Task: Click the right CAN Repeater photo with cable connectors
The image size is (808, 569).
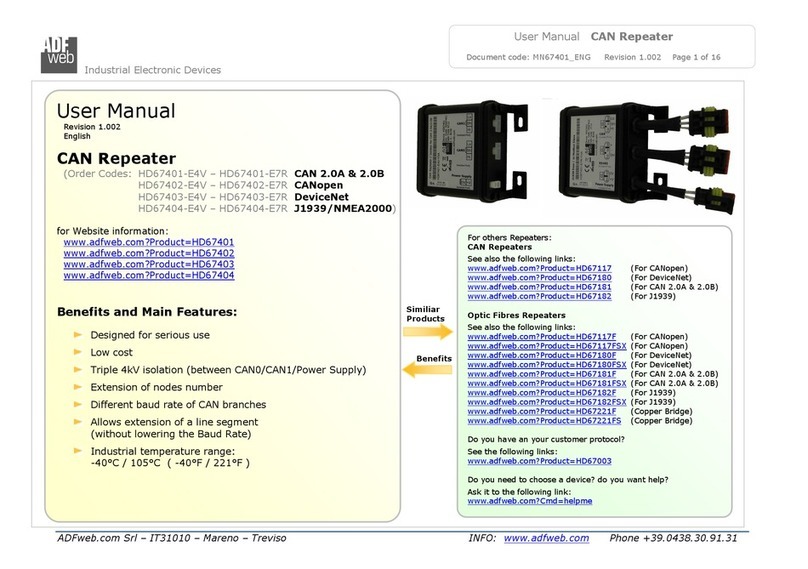Action: coord(647,158)
